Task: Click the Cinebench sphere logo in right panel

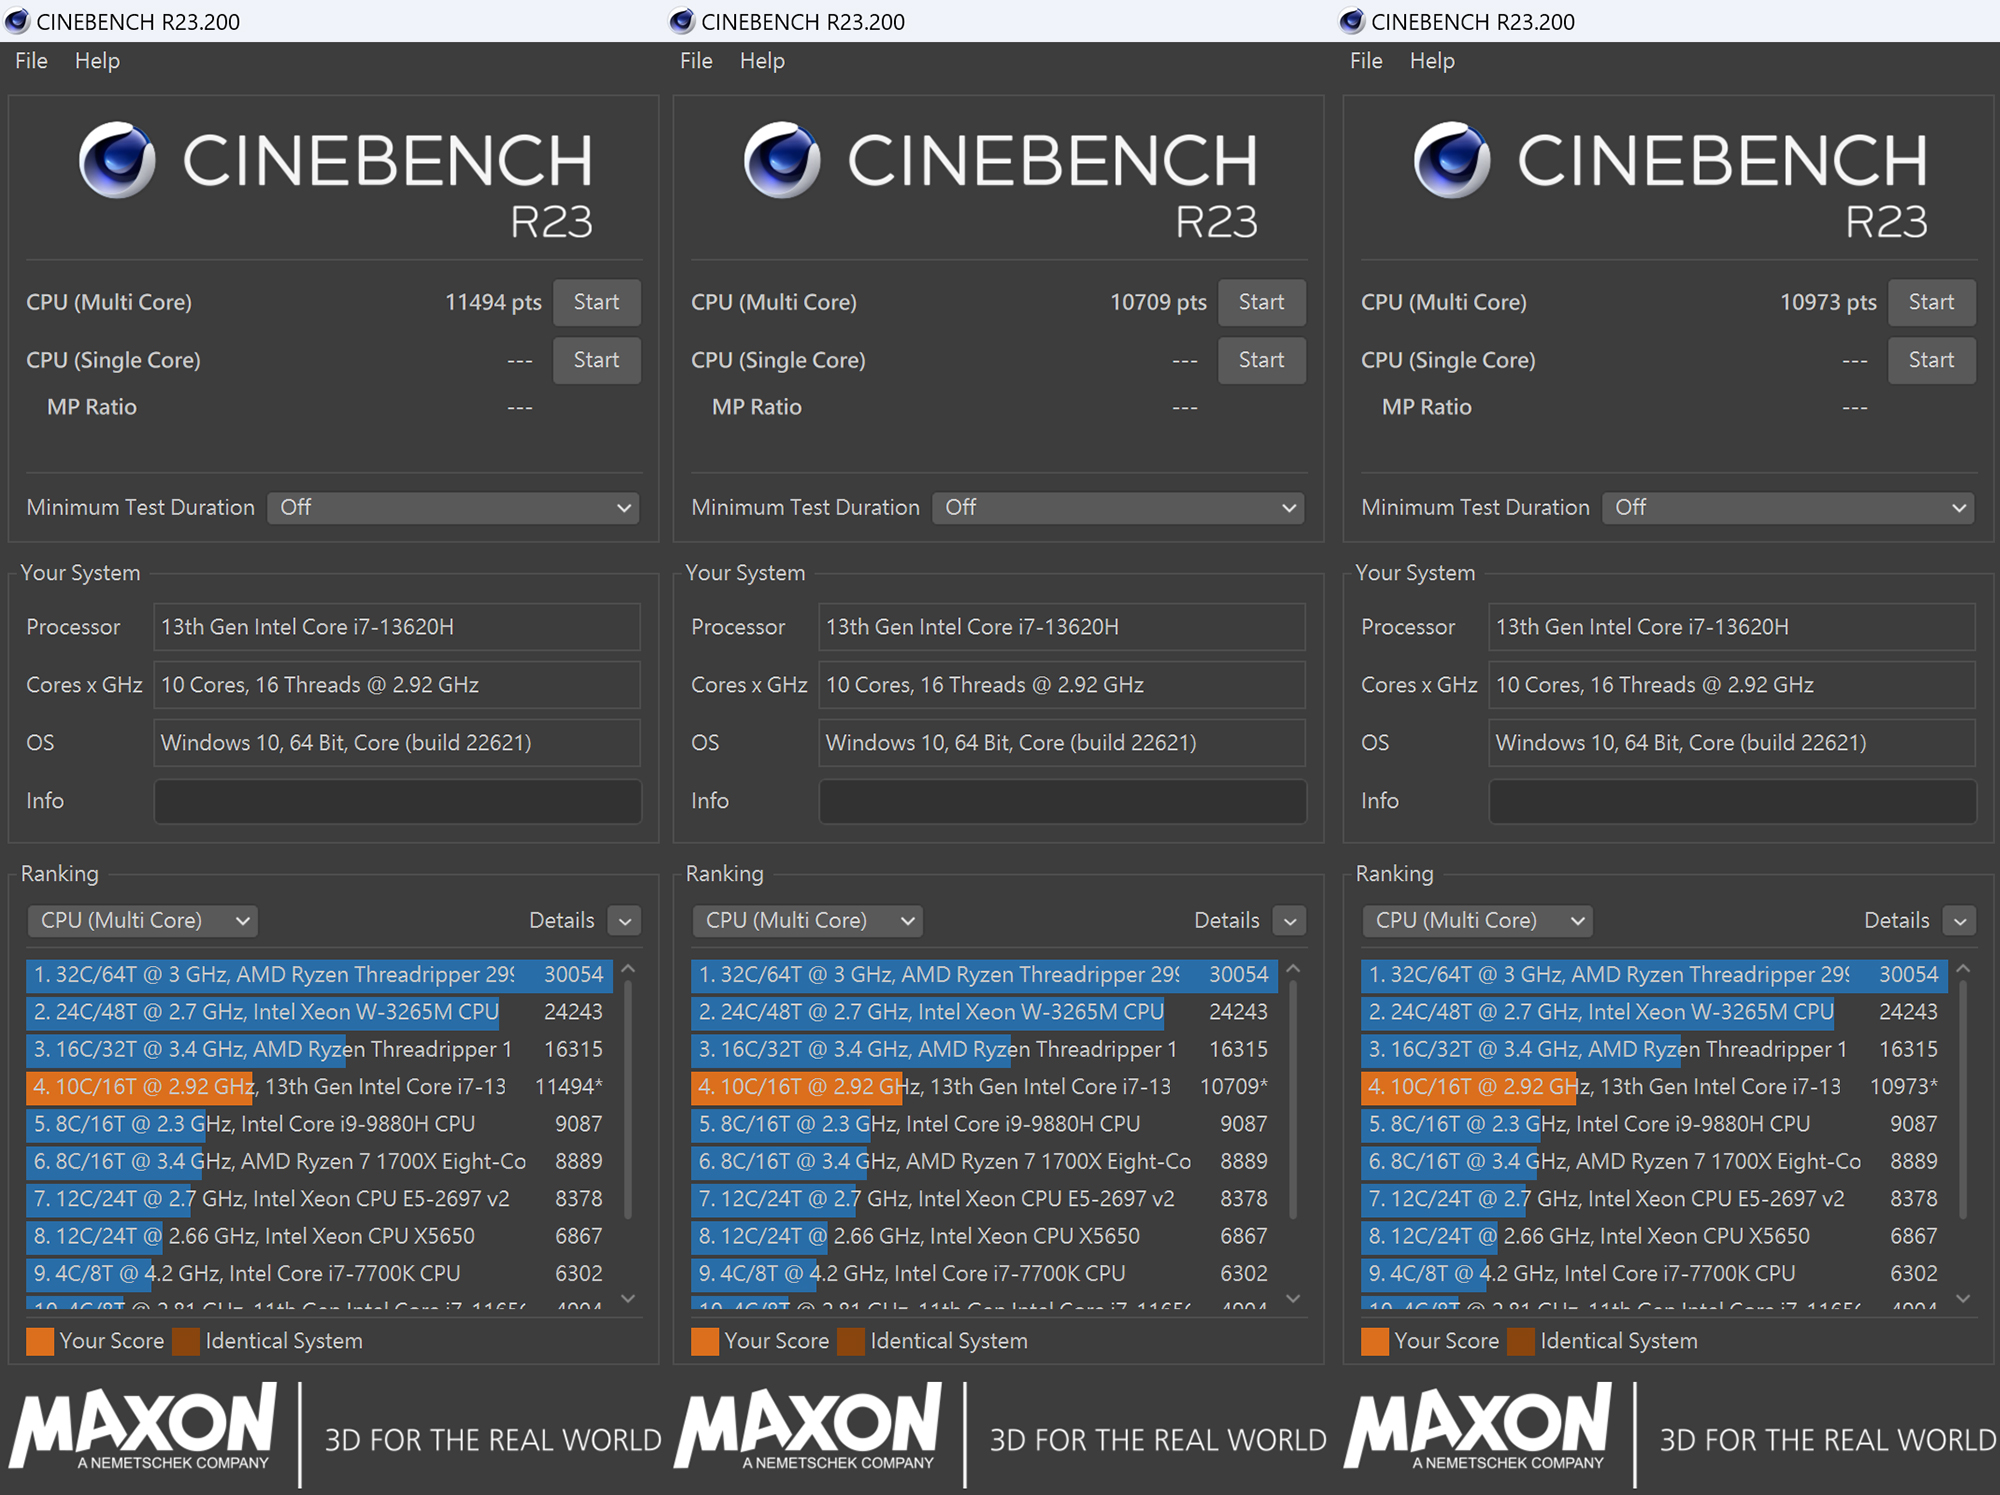Action: coord(1453,160)
